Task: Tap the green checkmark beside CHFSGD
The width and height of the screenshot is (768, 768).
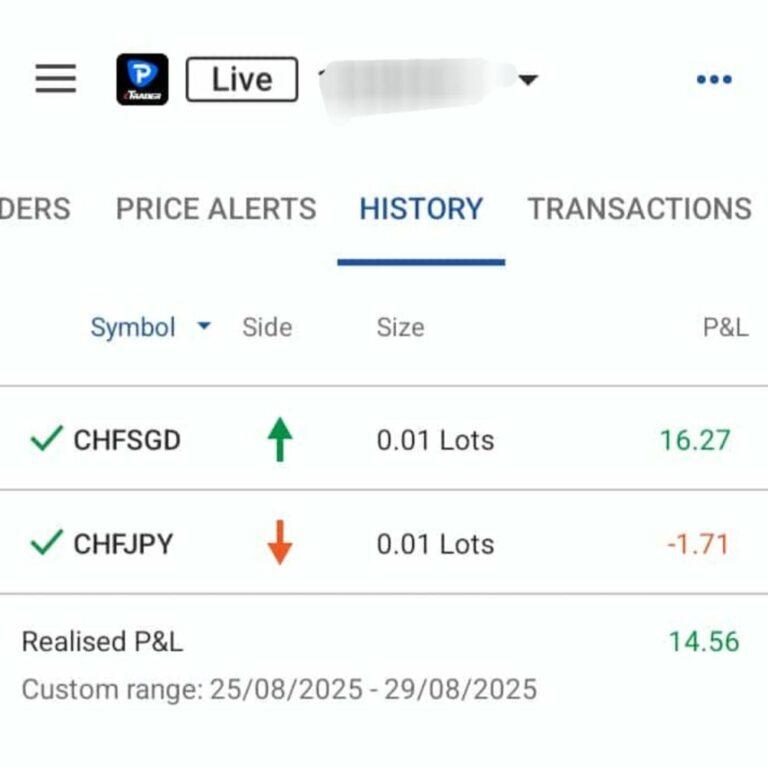Action: 46,439
